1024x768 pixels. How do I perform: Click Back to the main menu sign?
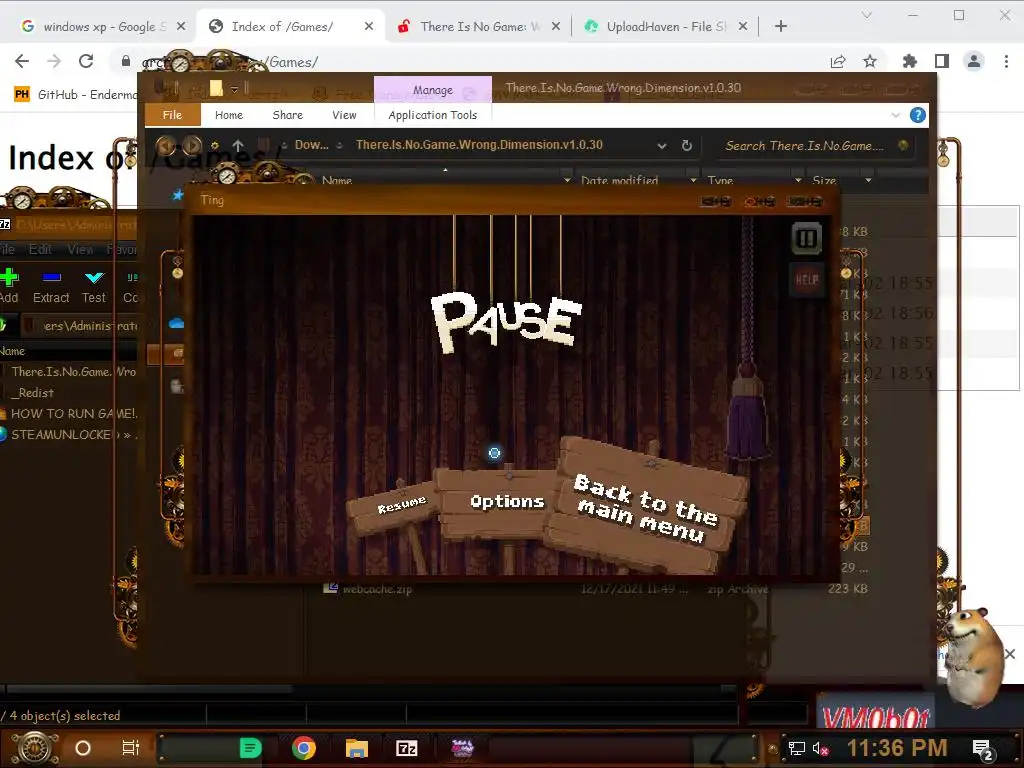pos(646,508)
